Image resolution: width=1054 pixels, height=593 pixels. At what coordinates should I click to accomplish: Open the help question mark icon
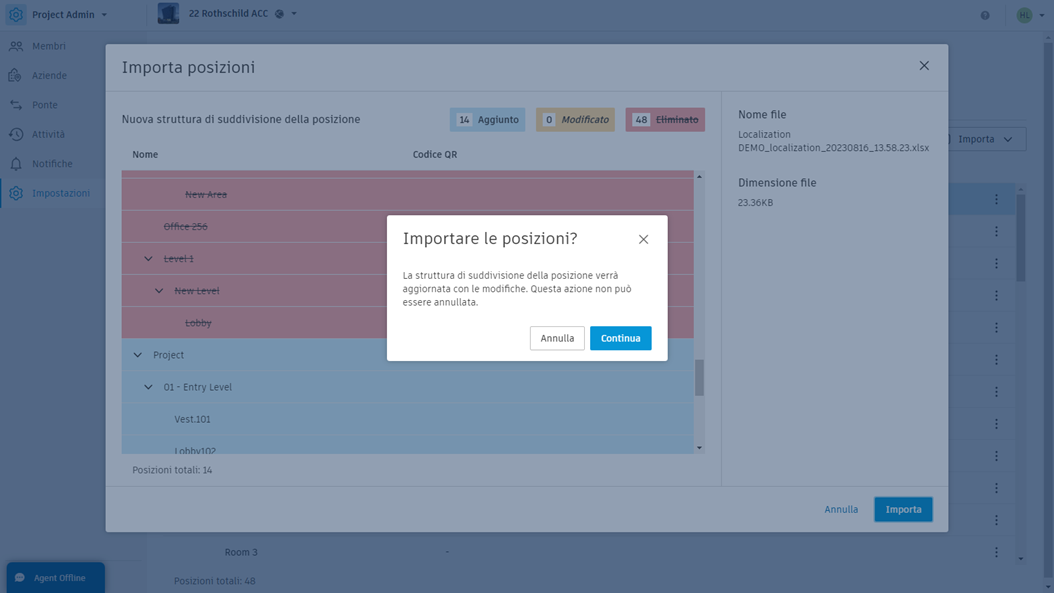click(985, 15)
